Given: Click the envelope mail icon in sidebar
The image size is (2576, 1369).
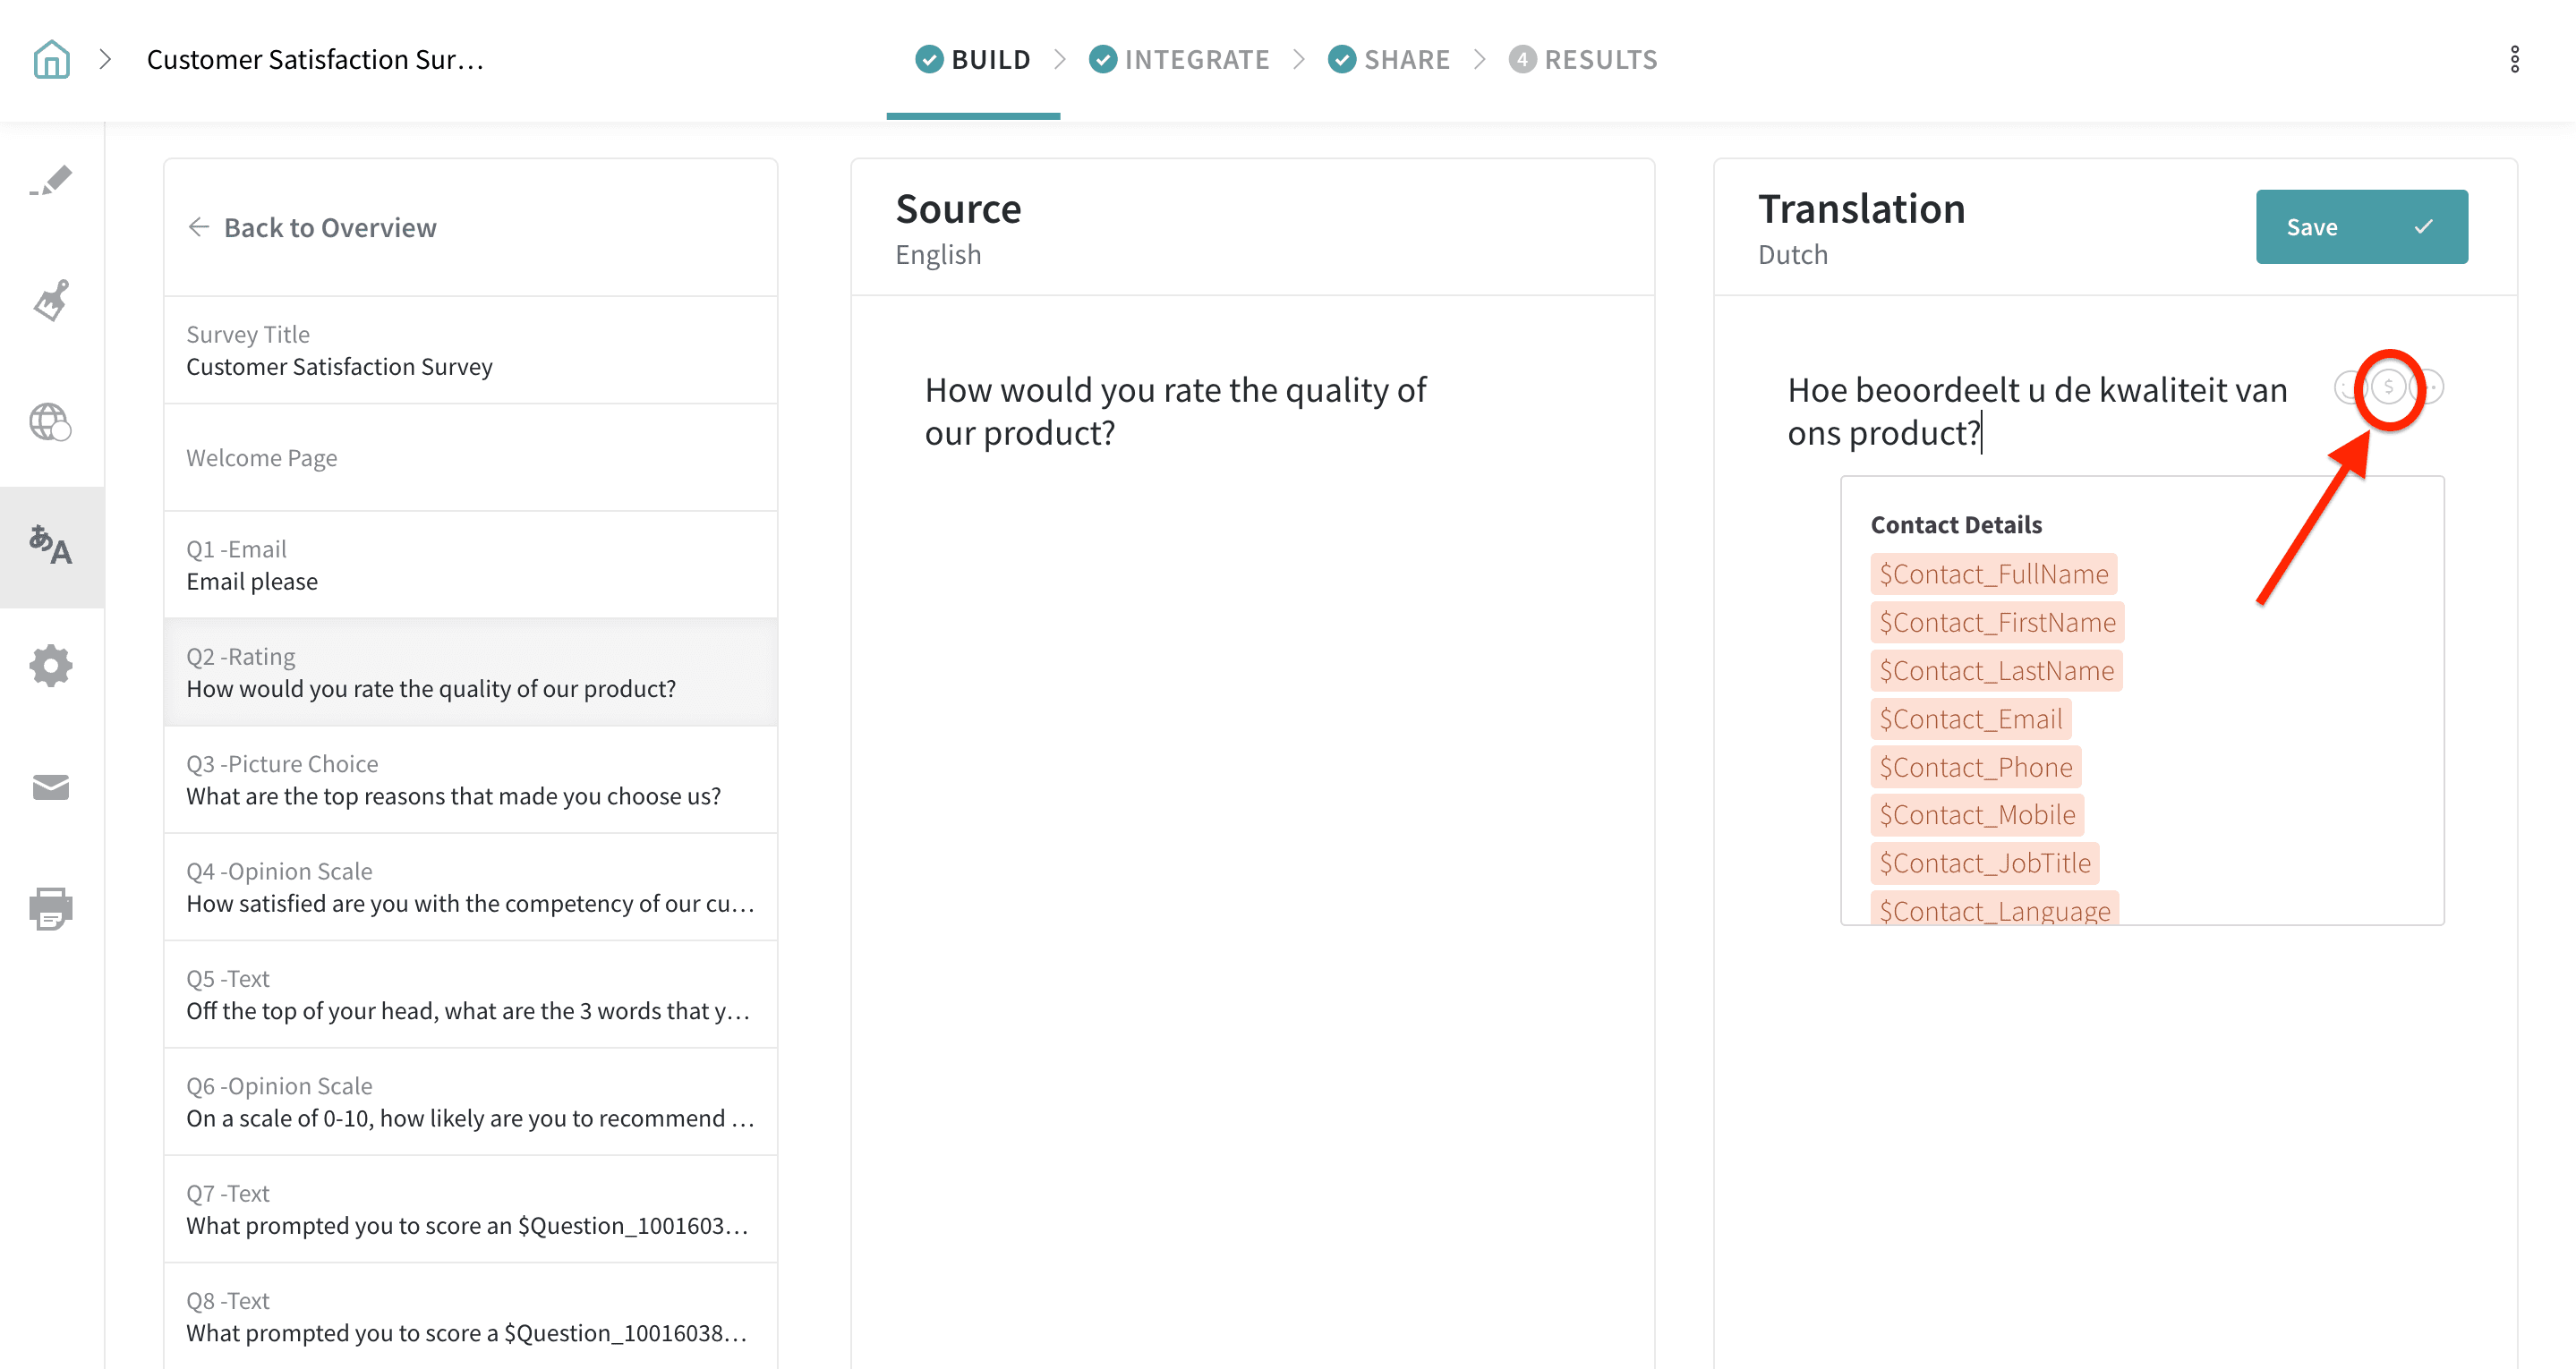Looking at the screenshot, I should 51,787.
